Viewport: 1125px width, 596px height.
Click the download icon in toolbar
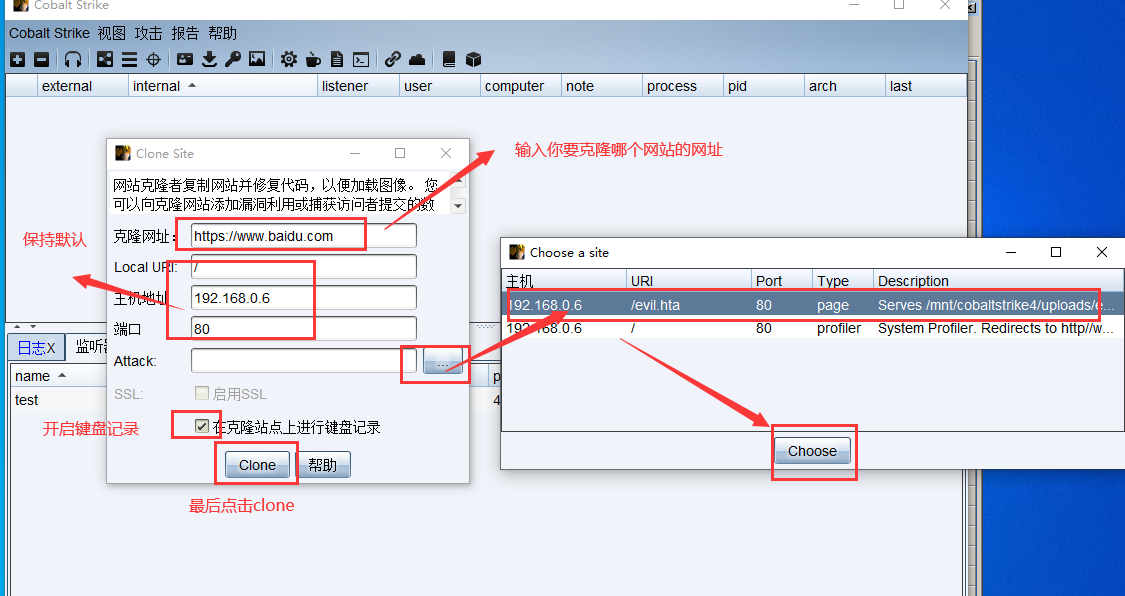(x=209, y=60)
